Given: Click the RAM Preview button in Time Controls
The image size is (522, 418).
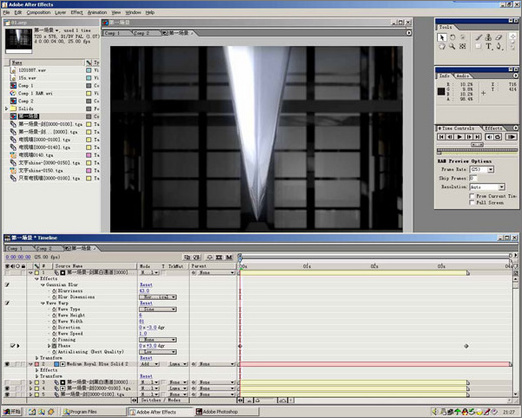Looking at the screenshot, I should 511,137.
